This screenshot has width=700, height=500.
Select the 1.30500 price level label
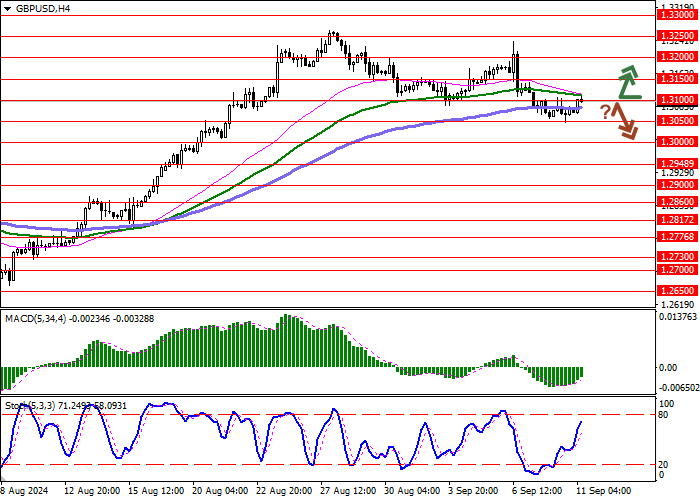(678, 121)
